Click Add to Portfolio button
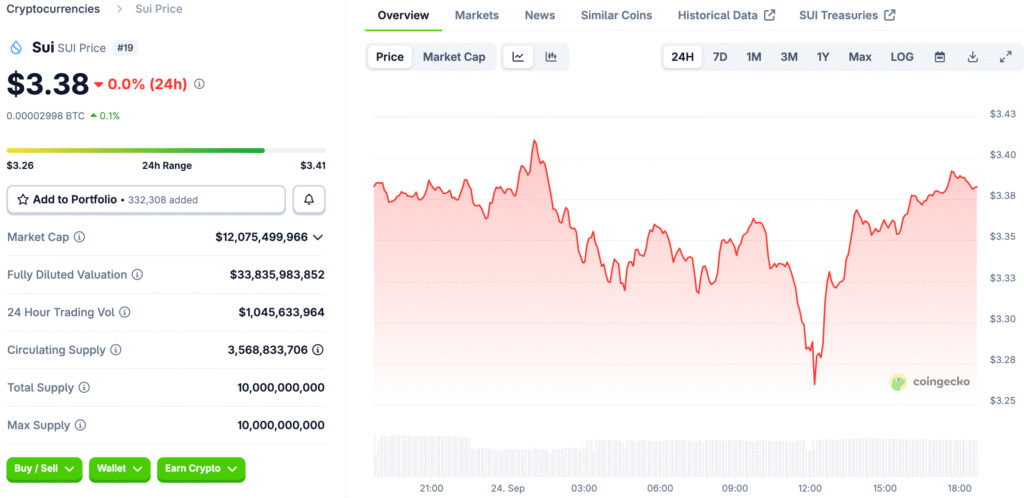Image resolution: width=1024 pixels, height=498 pixels. click(146, 200)
